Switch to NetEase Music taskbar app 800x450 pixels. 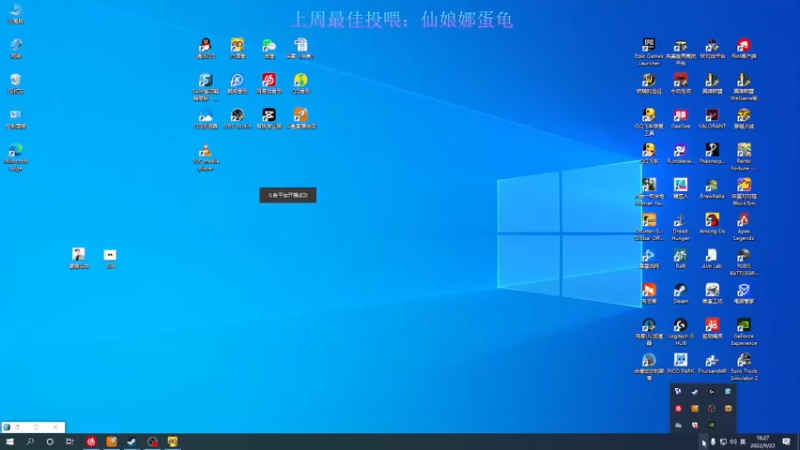tap(91, 442)
